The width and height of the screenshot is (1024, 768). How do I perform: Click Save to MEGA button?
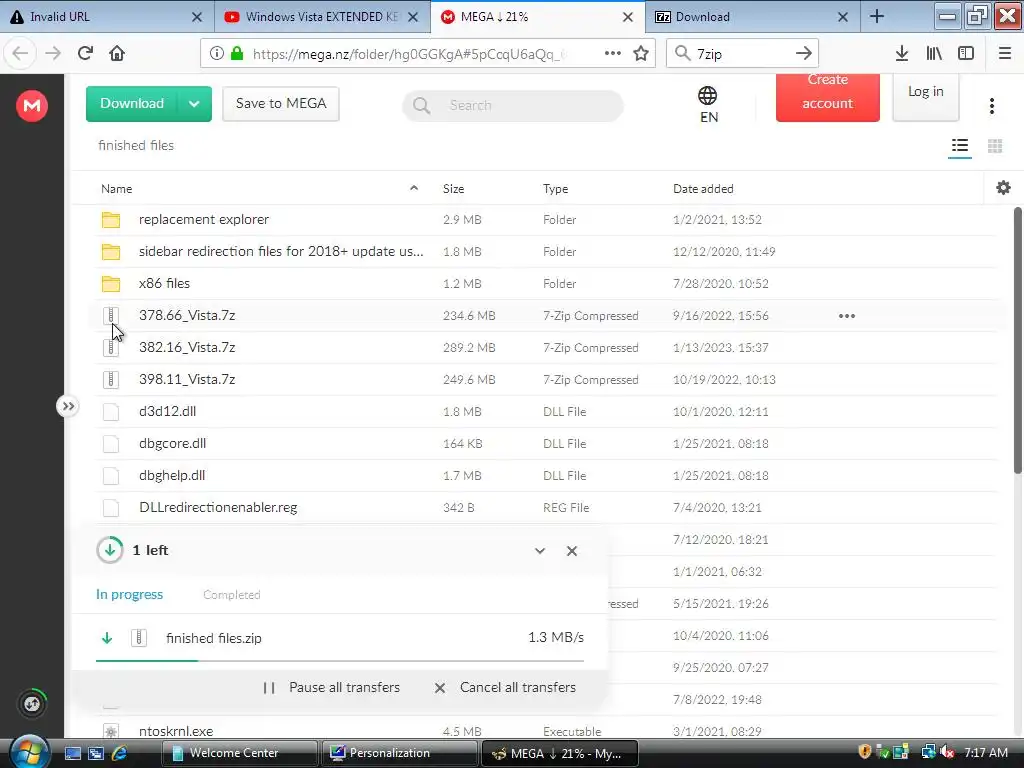tap(281, 104)
